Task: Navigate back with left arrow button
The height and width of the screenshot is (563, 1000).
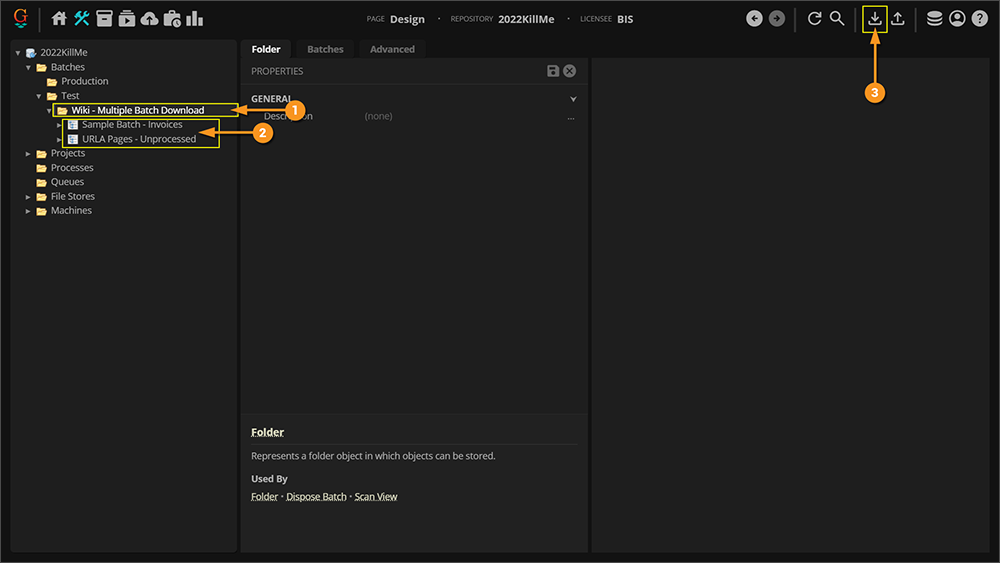Action: 754,18
